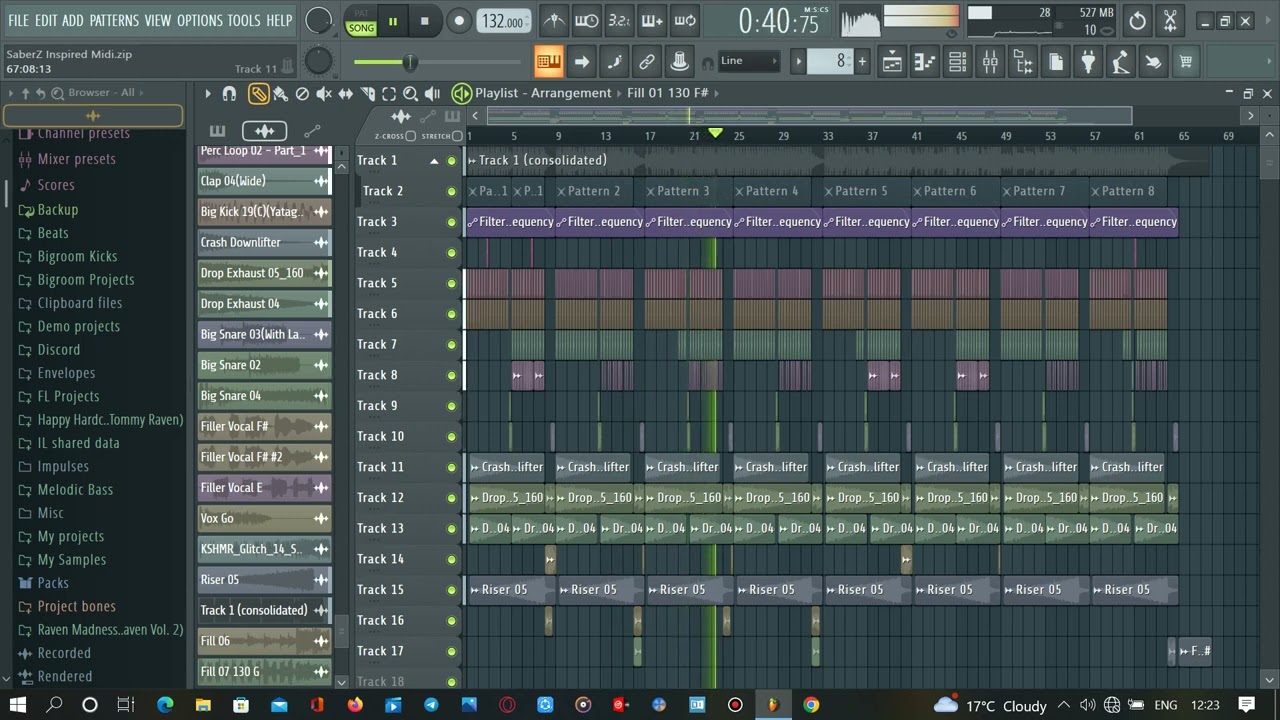1280x720 pixels.
Task: Select the Mute tool in Playlist toolbar
Action: pos(324,93)
